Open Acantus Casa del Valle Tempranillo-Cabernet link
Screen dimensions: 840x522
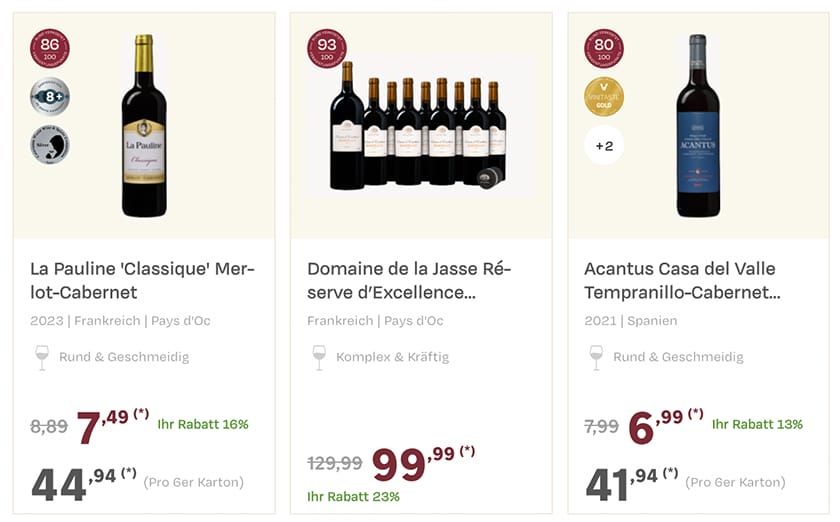coord(682,280)
